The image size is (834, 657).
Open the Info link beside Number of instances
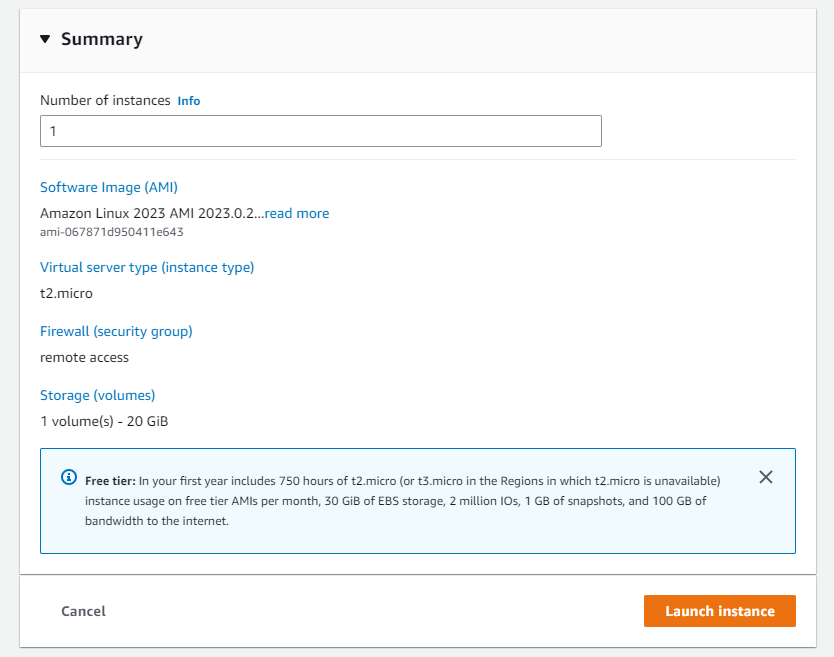click(x=189, y=100)
